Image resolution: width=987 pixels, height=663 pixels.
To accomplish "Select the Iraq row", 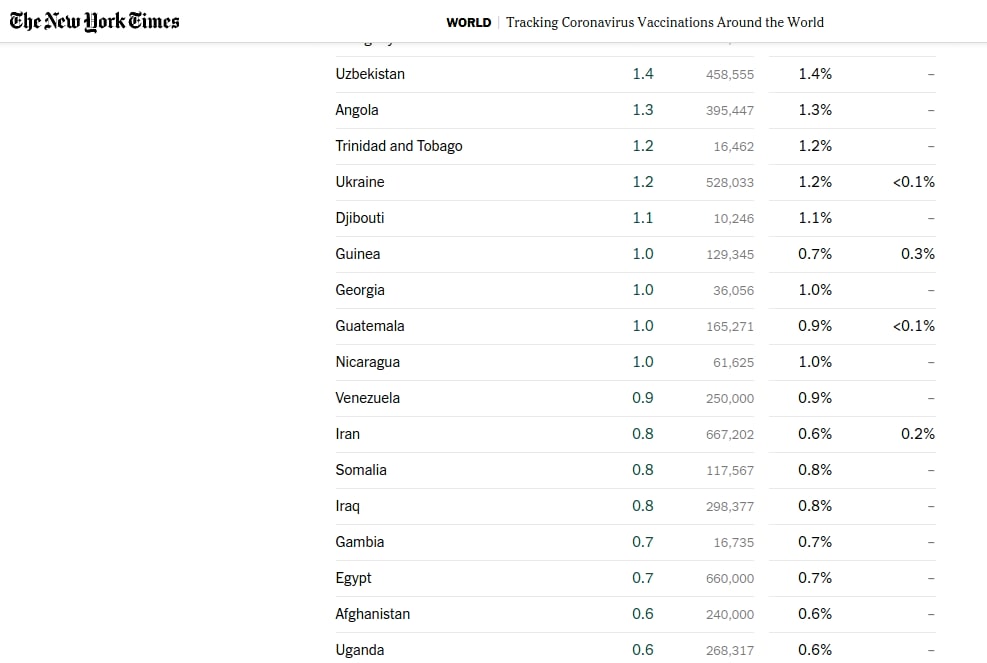I will (635, 506).
